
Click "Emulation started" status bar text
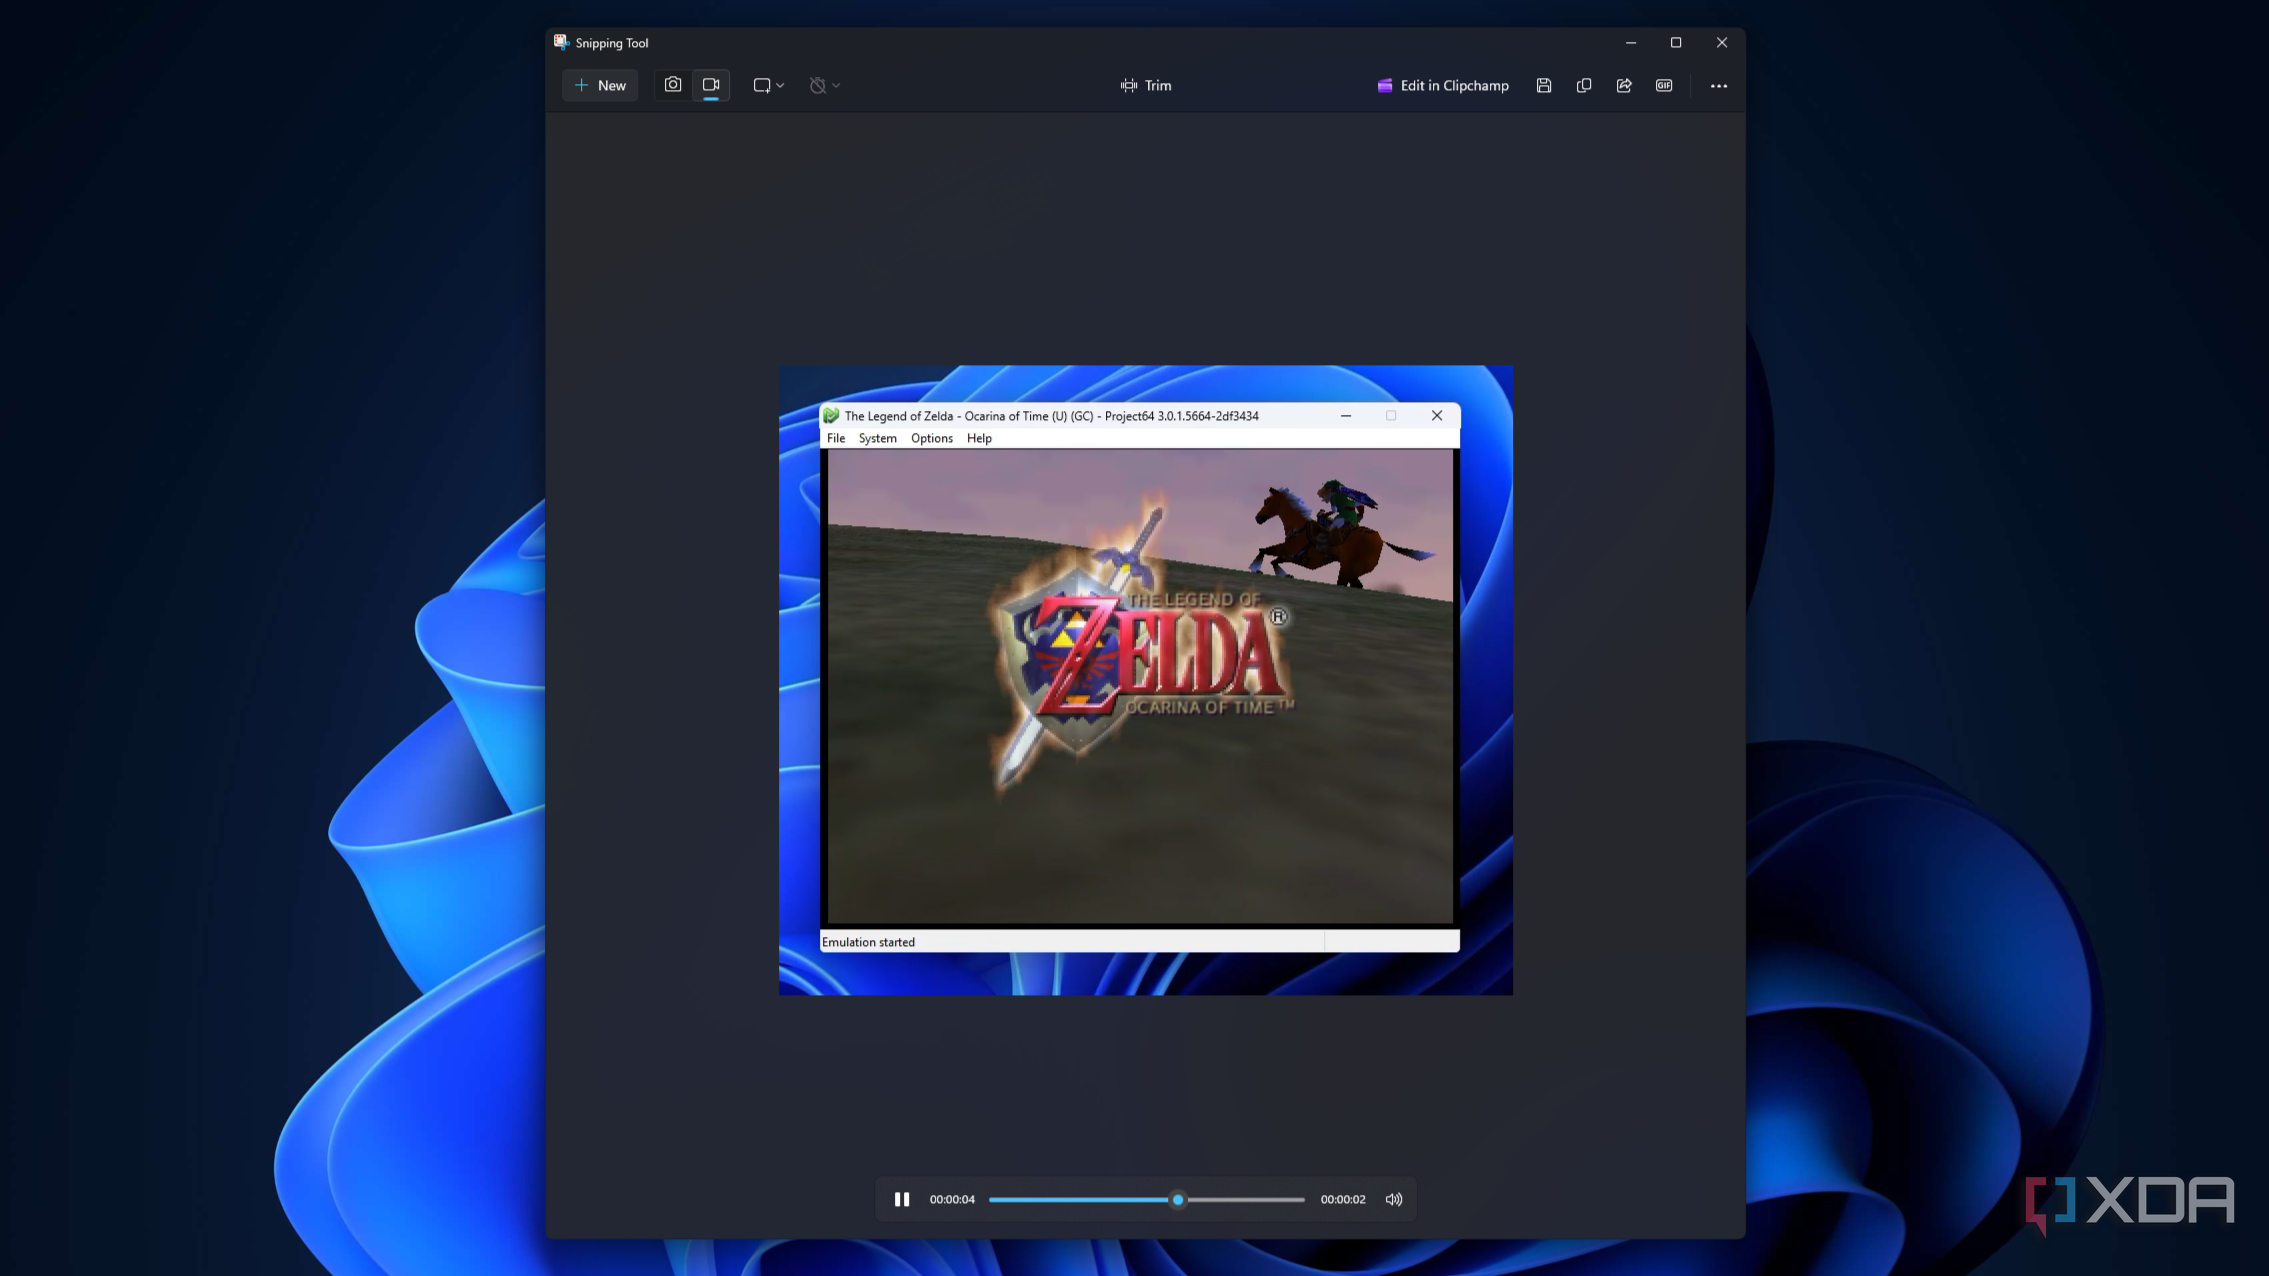[x=868, y=942]
